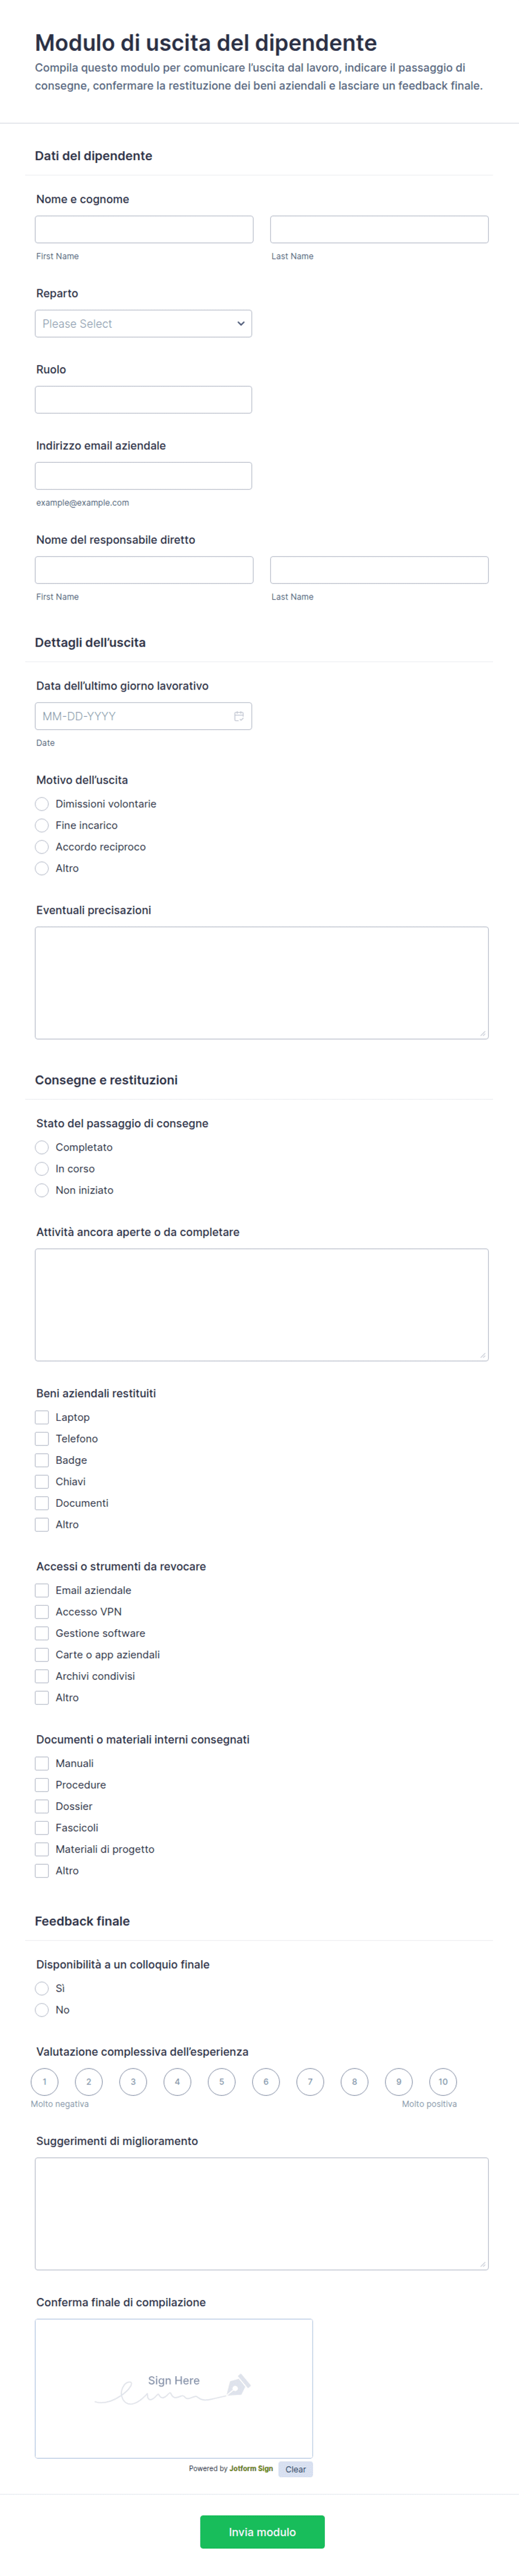Click the Suggerimenti di miglioramento textarea
519x2576 pixels.
262,2214
